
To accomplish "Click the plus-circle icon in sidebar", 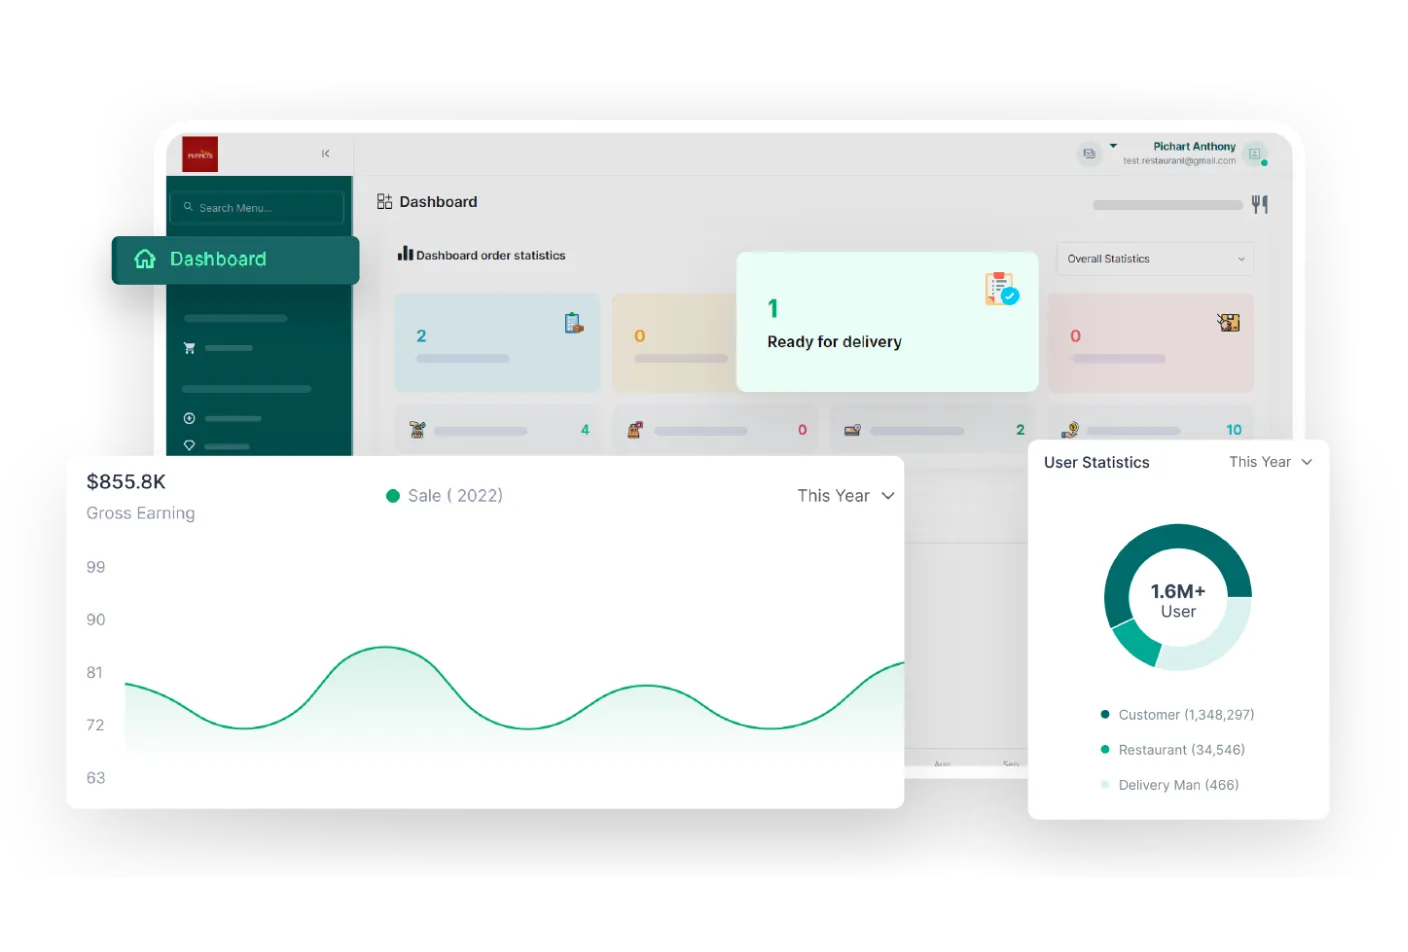I will 189,418.
